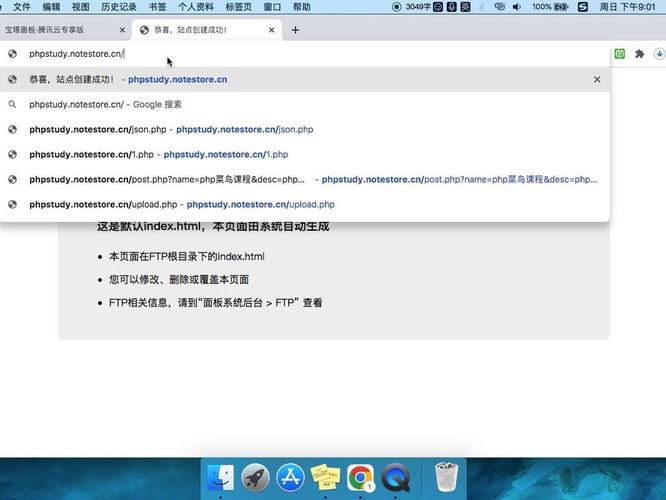This screenshot has width=666, height=500.
Task: Close the 恭喜，站点创建成功 tab
Action: coord(272,30)
